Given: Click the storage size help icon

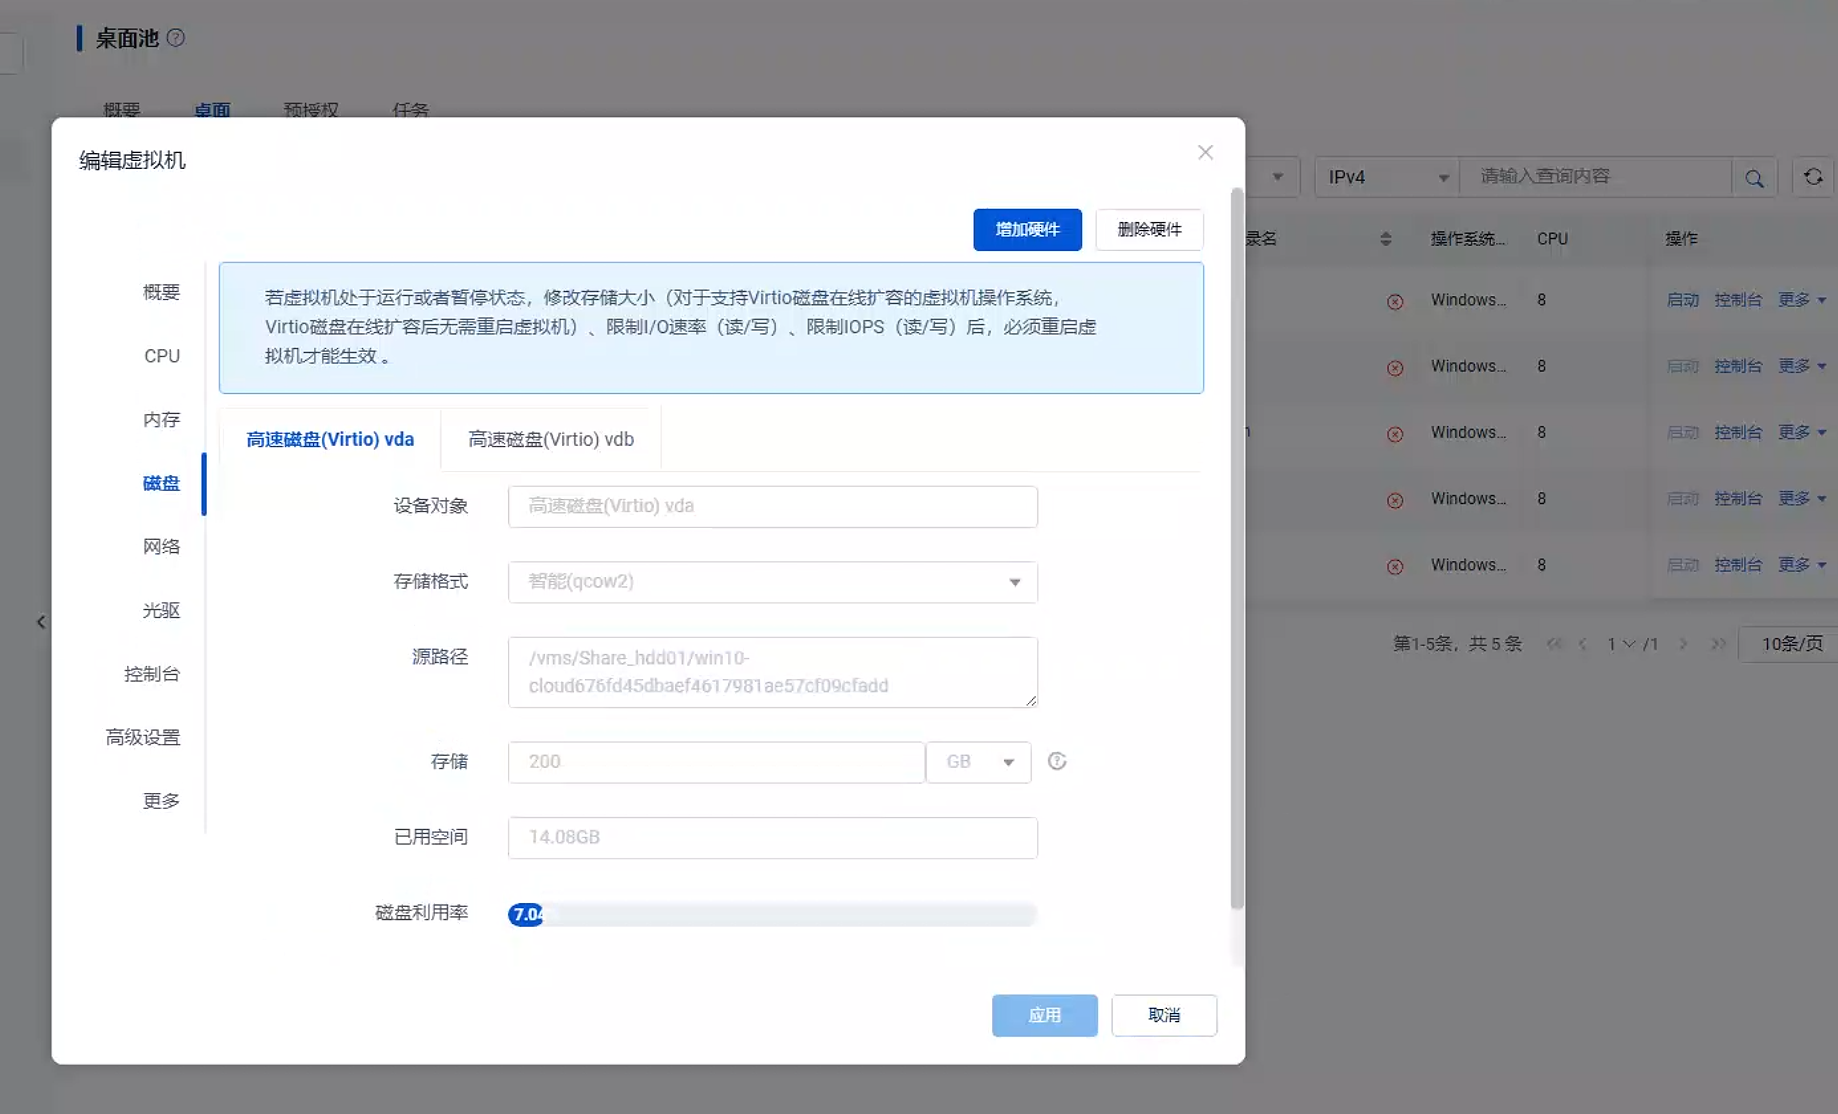Looking at the screenshot, I should click(1057, 762).
